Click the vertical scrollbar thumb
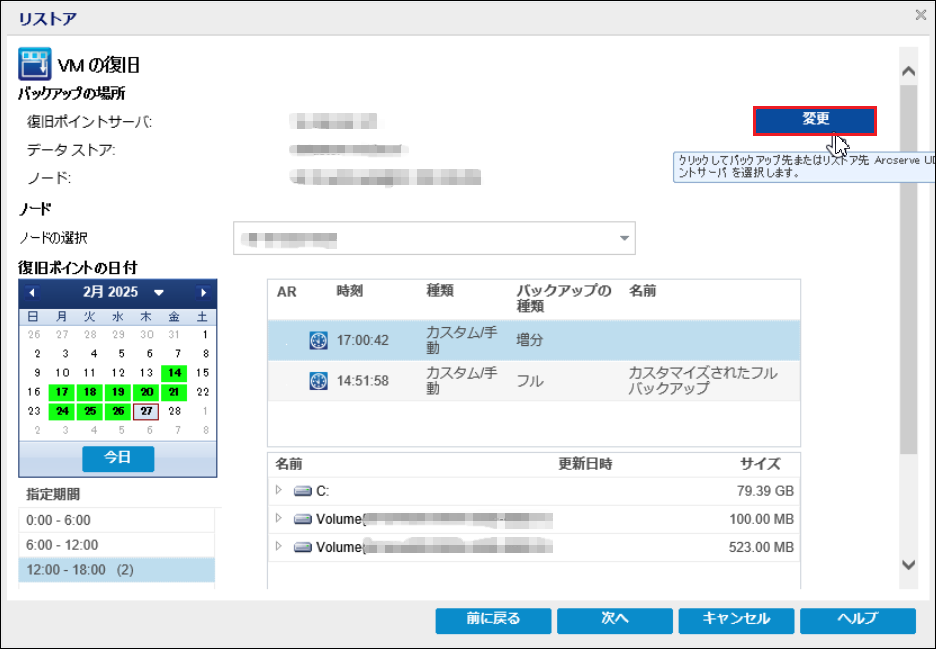Image resolution: width=936 pixels, height=649 pixels. 909,269
